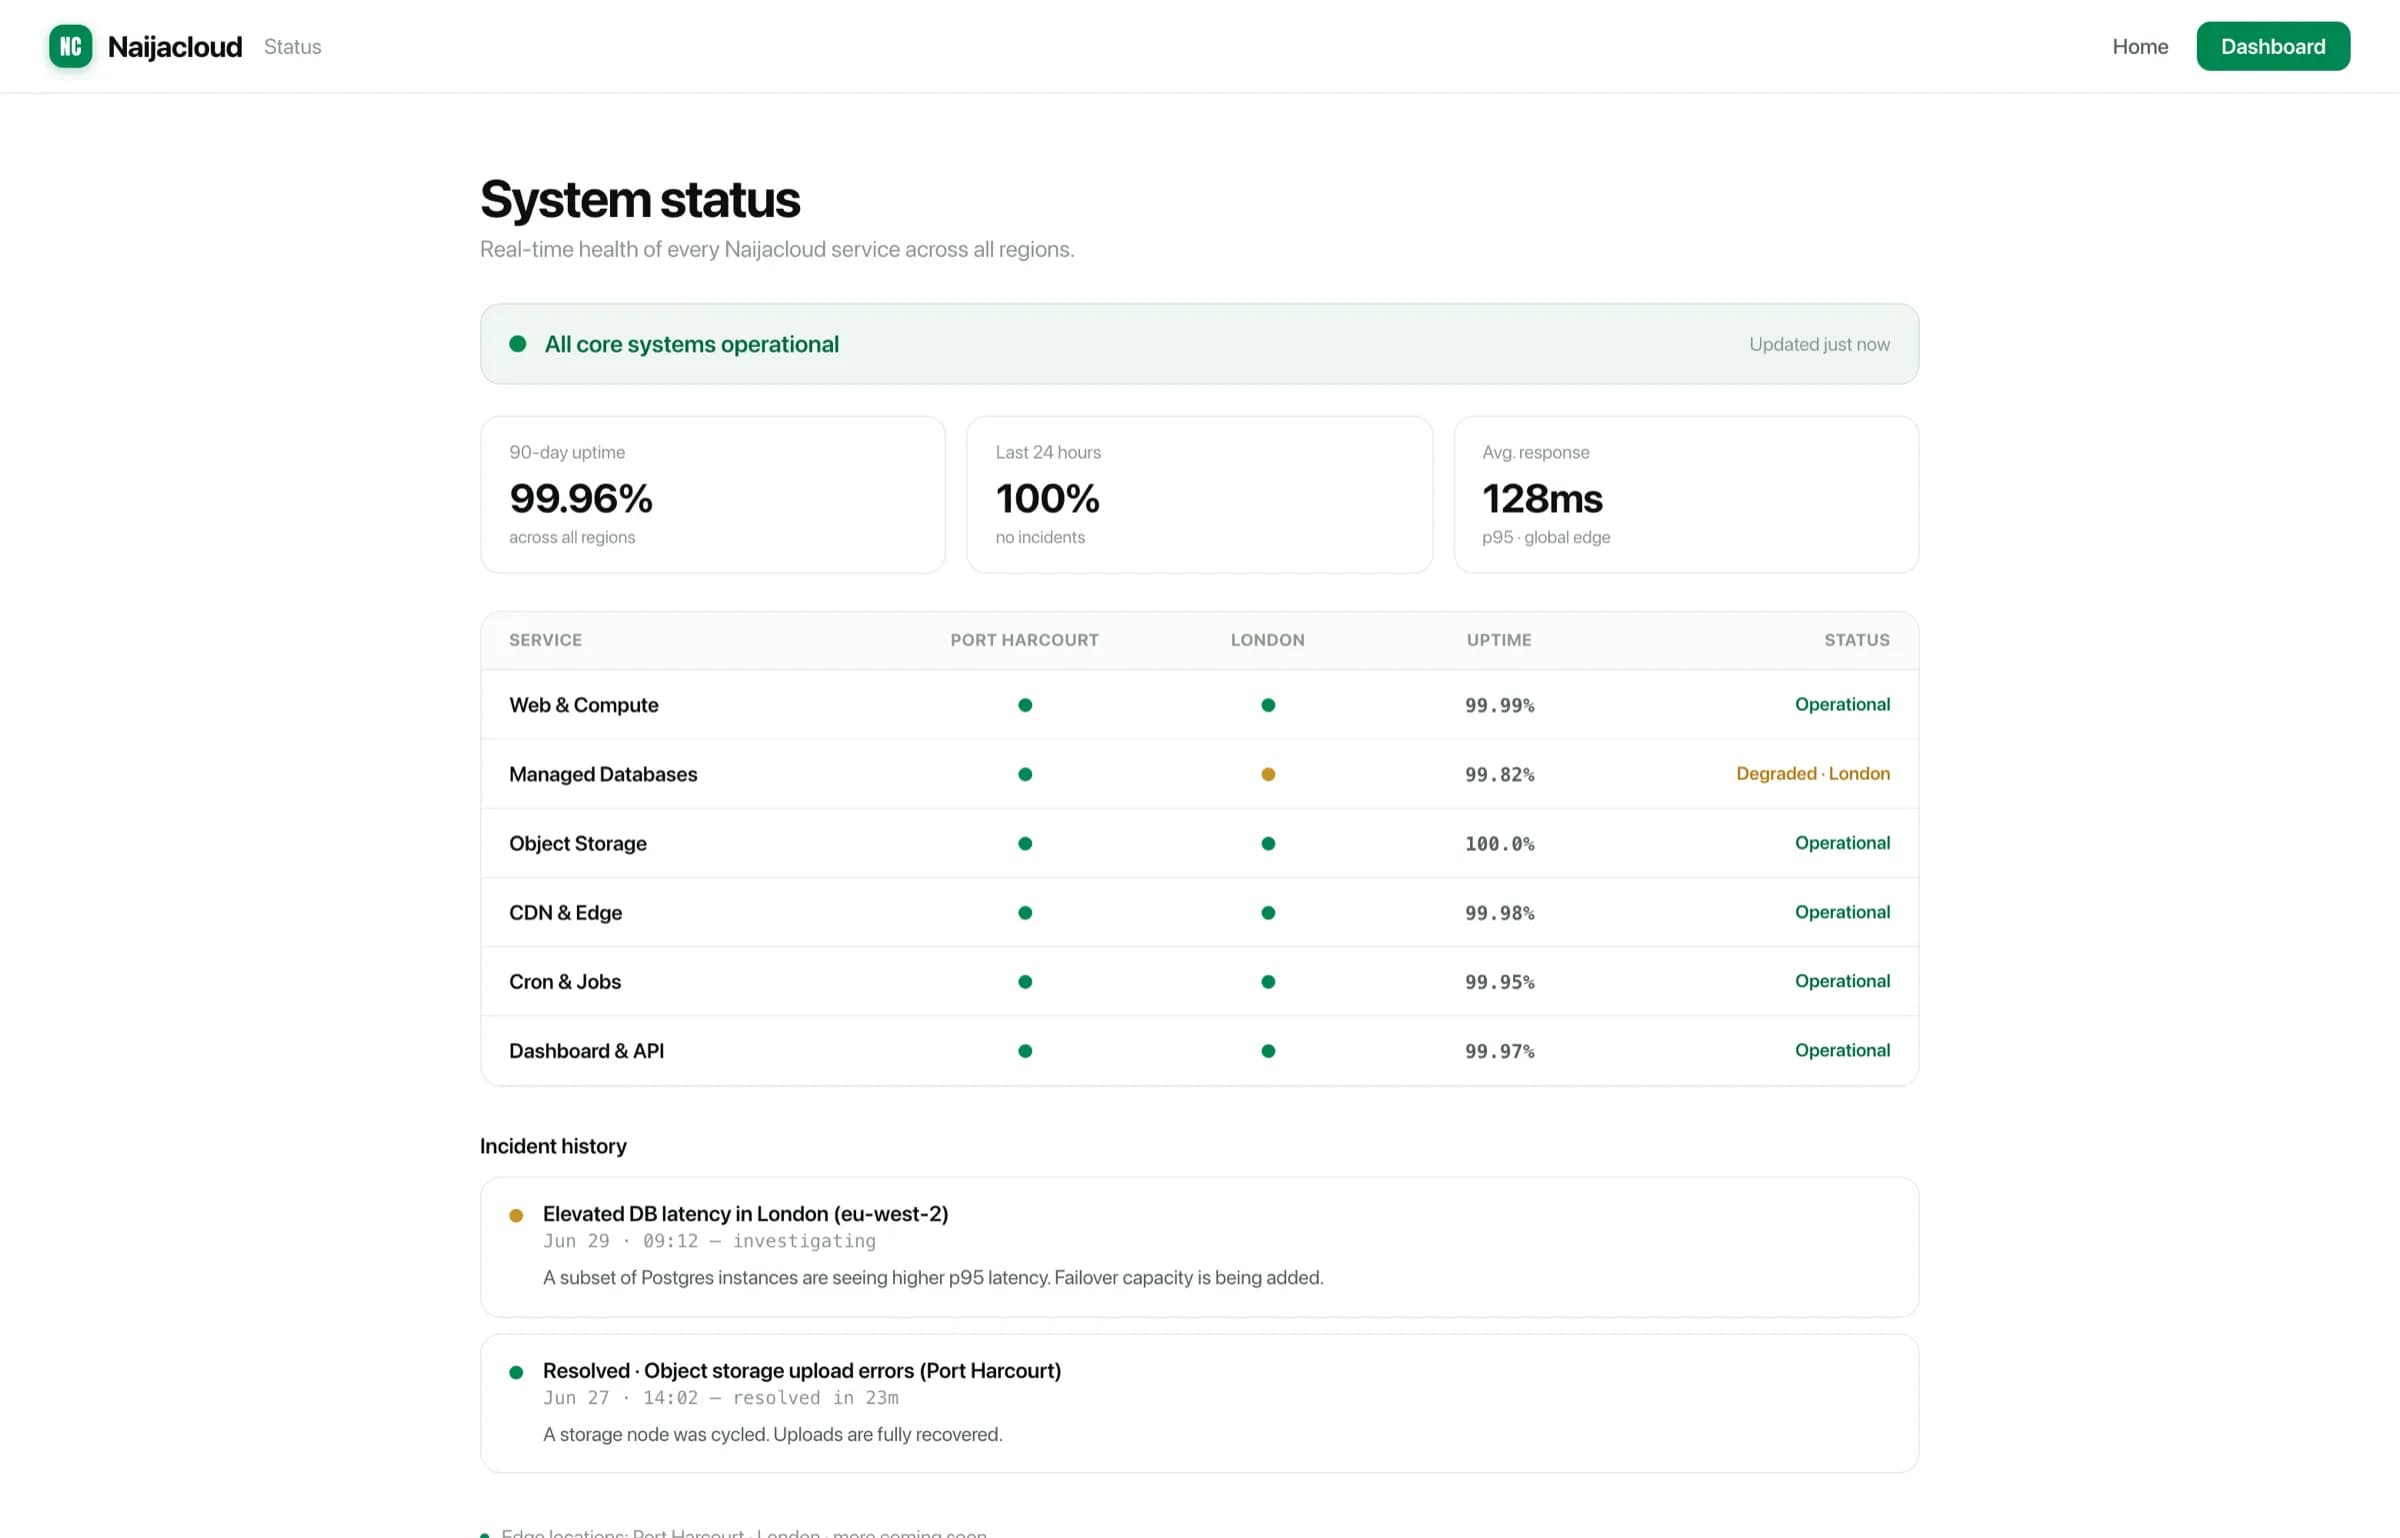
Task: Click the Degraded · London status label
Action: tap(1813, 774)
